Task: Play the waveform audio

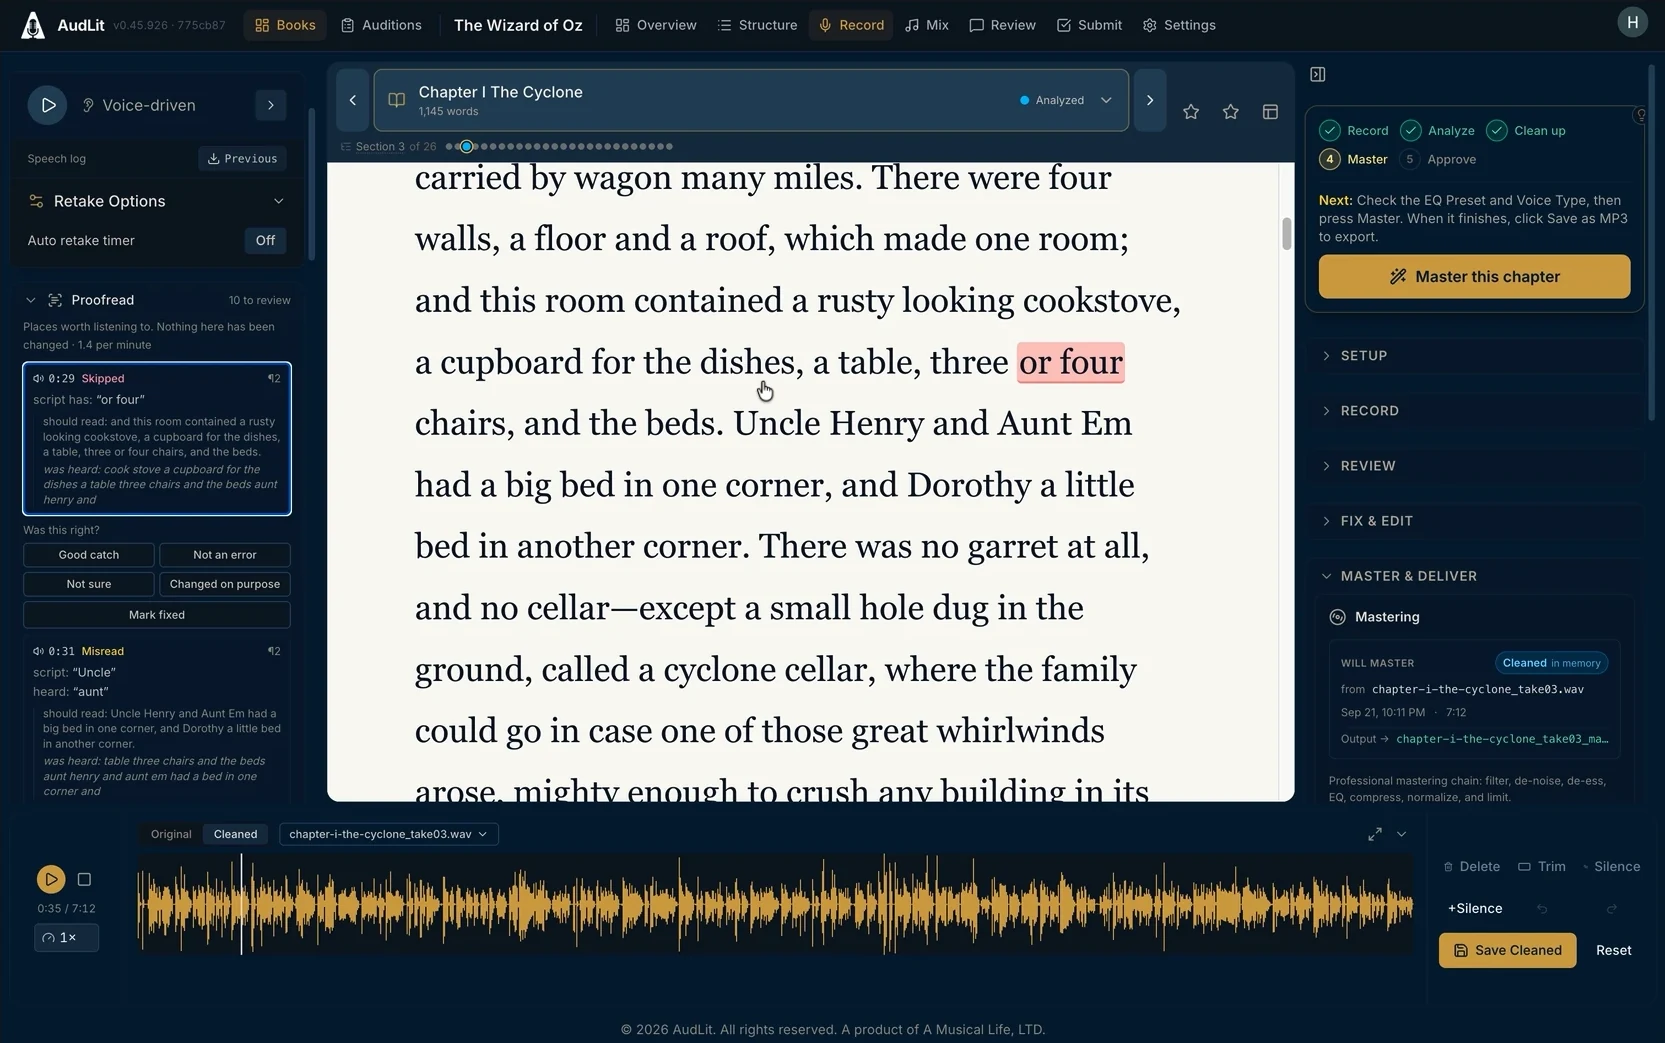Action: click(51, 879)
